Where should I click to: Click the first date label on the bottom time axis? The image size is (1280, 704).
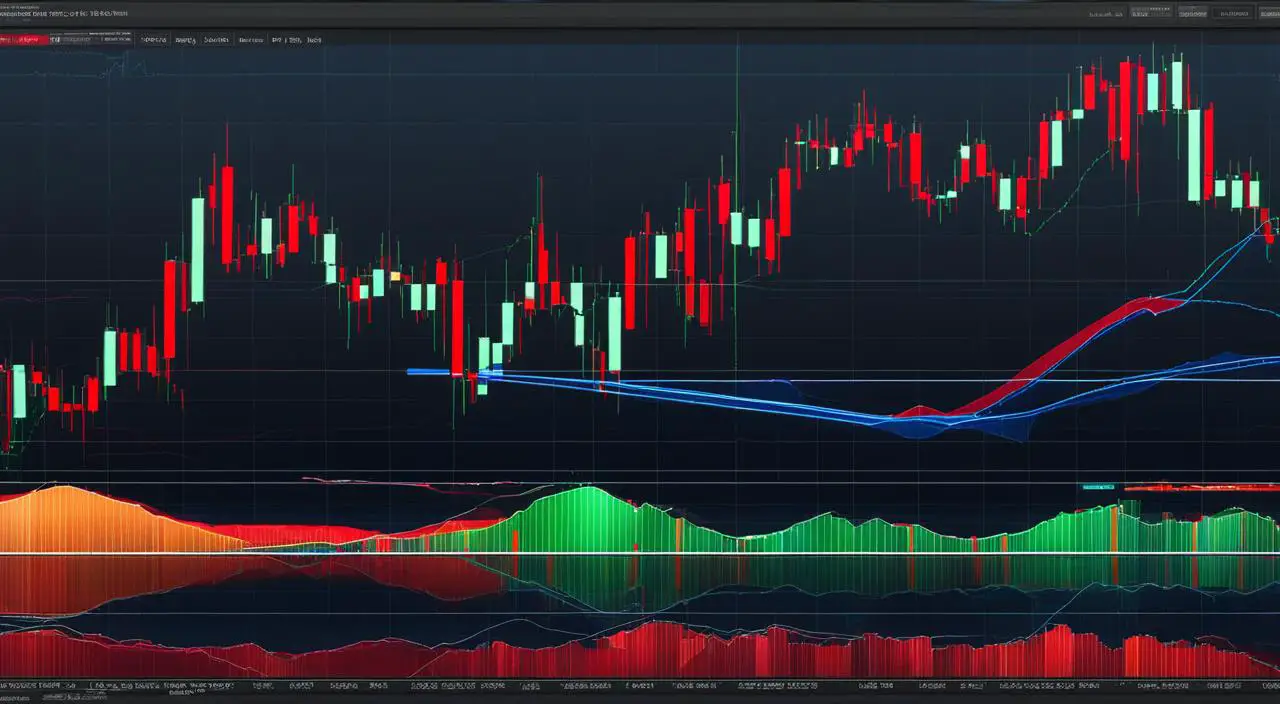click(30, 688)
